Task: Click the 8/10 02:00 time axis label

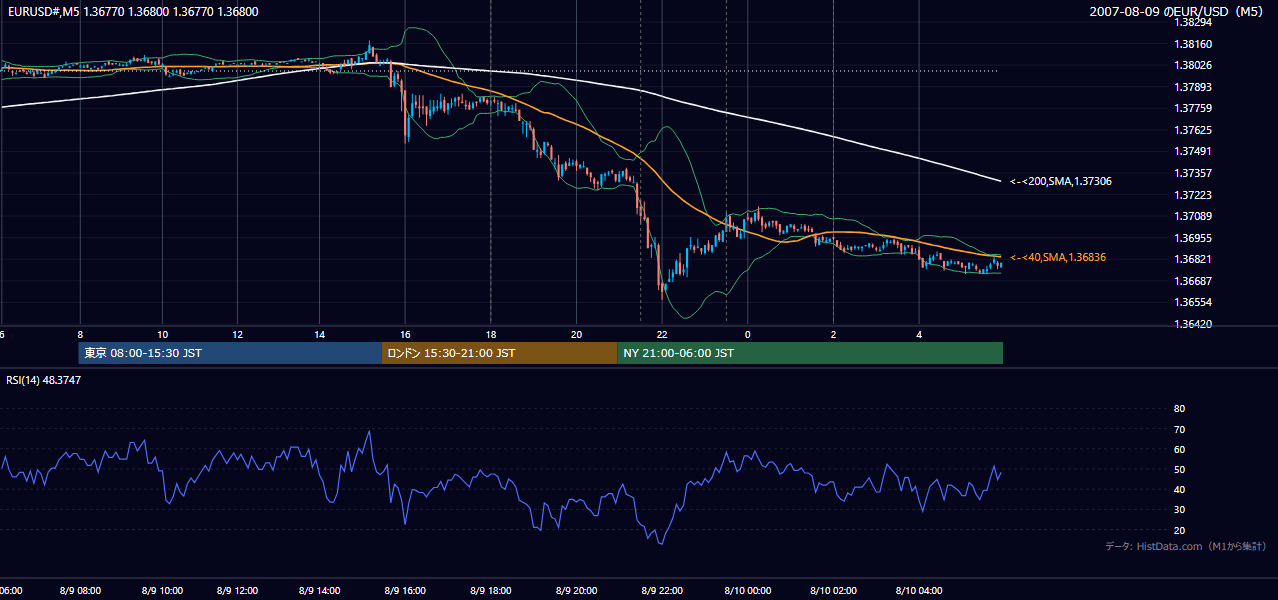Action: 833,590
